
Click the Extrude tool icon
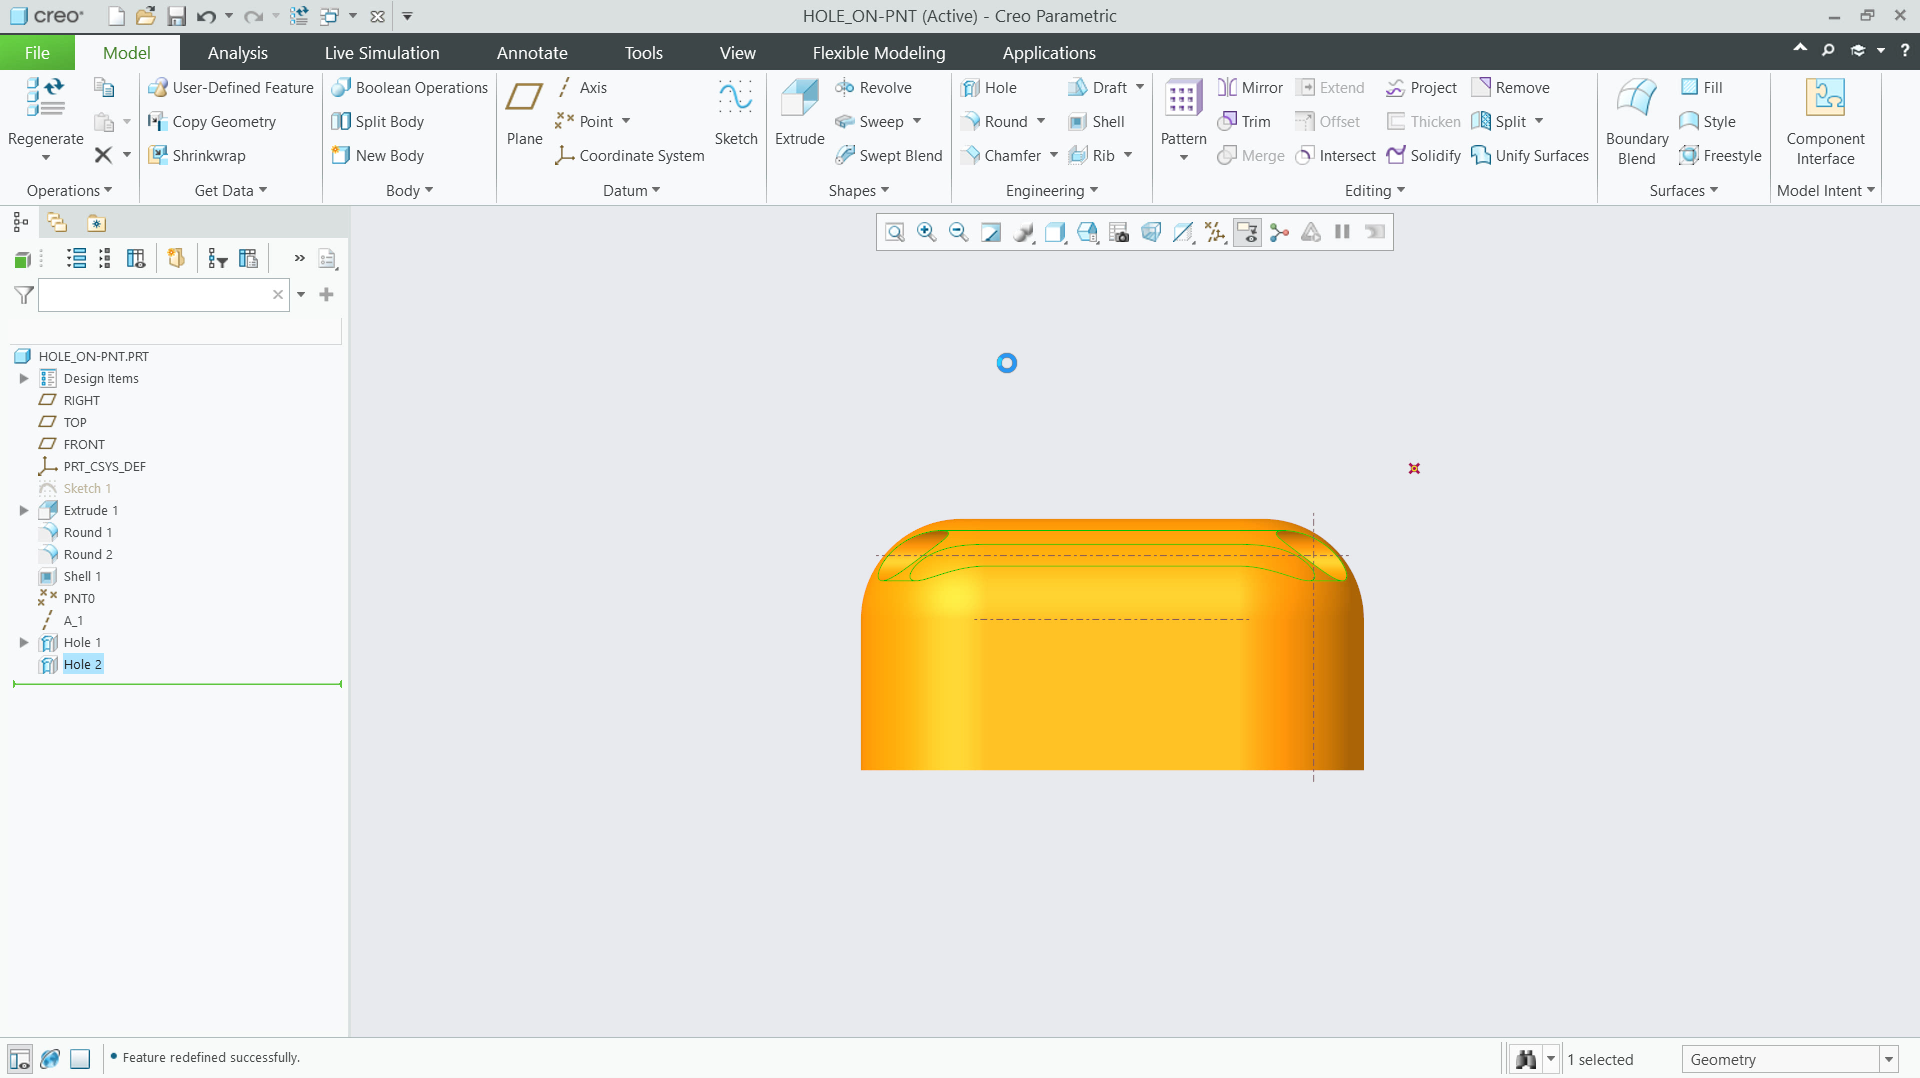click(799, 98)
